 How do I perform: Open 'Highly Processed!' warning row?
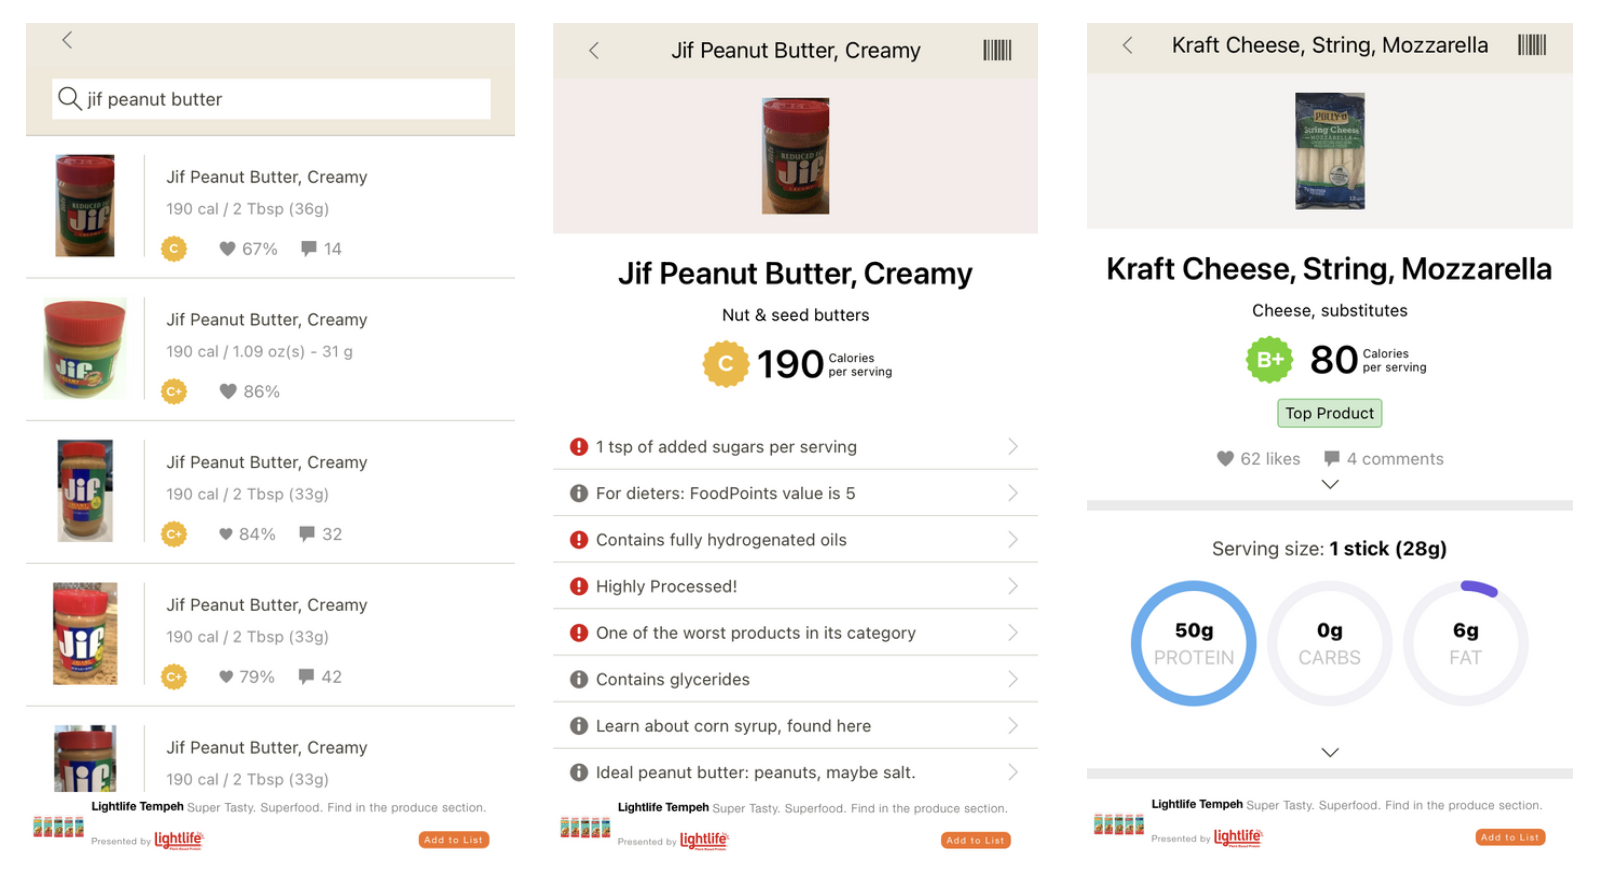coord(795,586)
